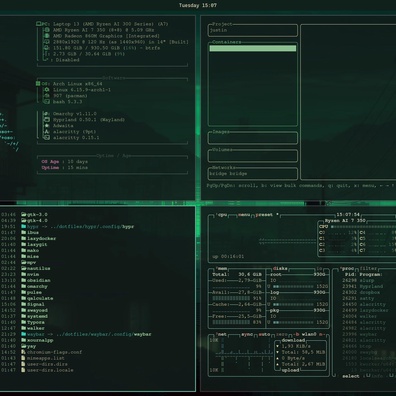Click the file icon beside mimeapps.list

tap(24, 358)
